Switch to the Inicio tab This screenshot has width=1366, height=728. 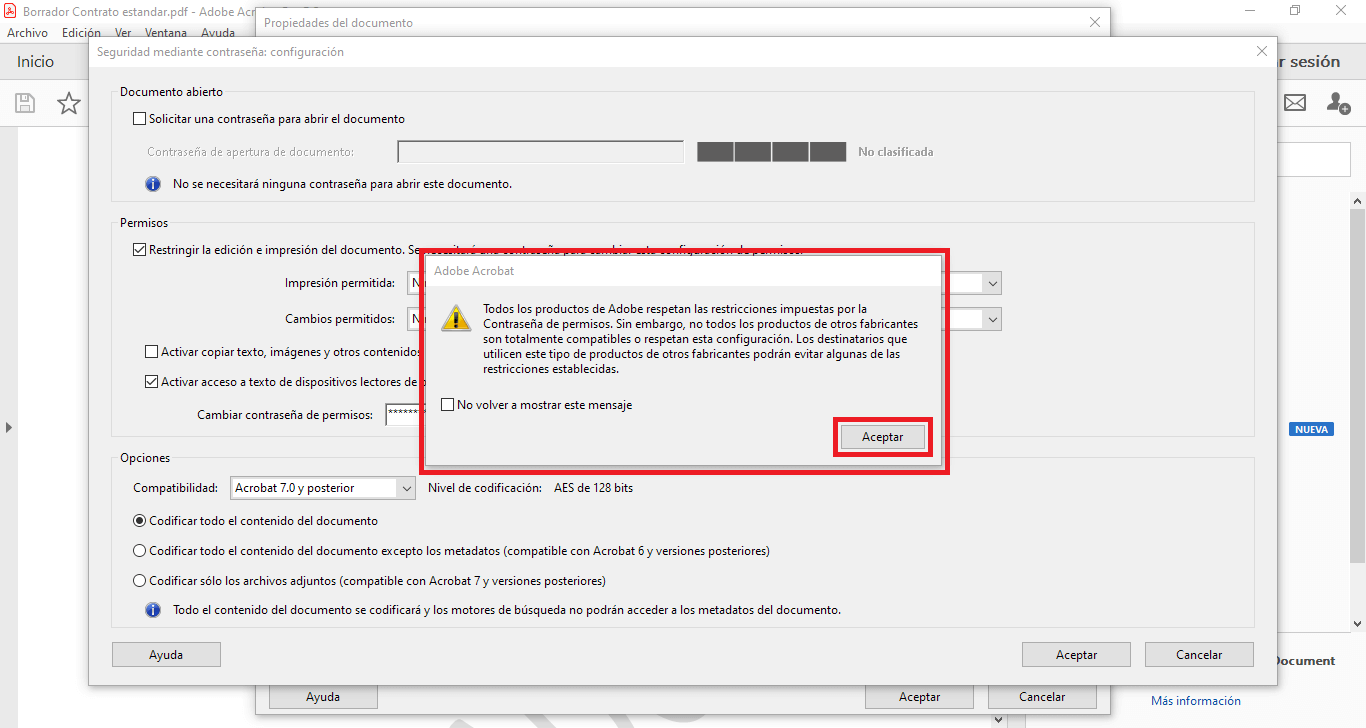coord(36,62)
